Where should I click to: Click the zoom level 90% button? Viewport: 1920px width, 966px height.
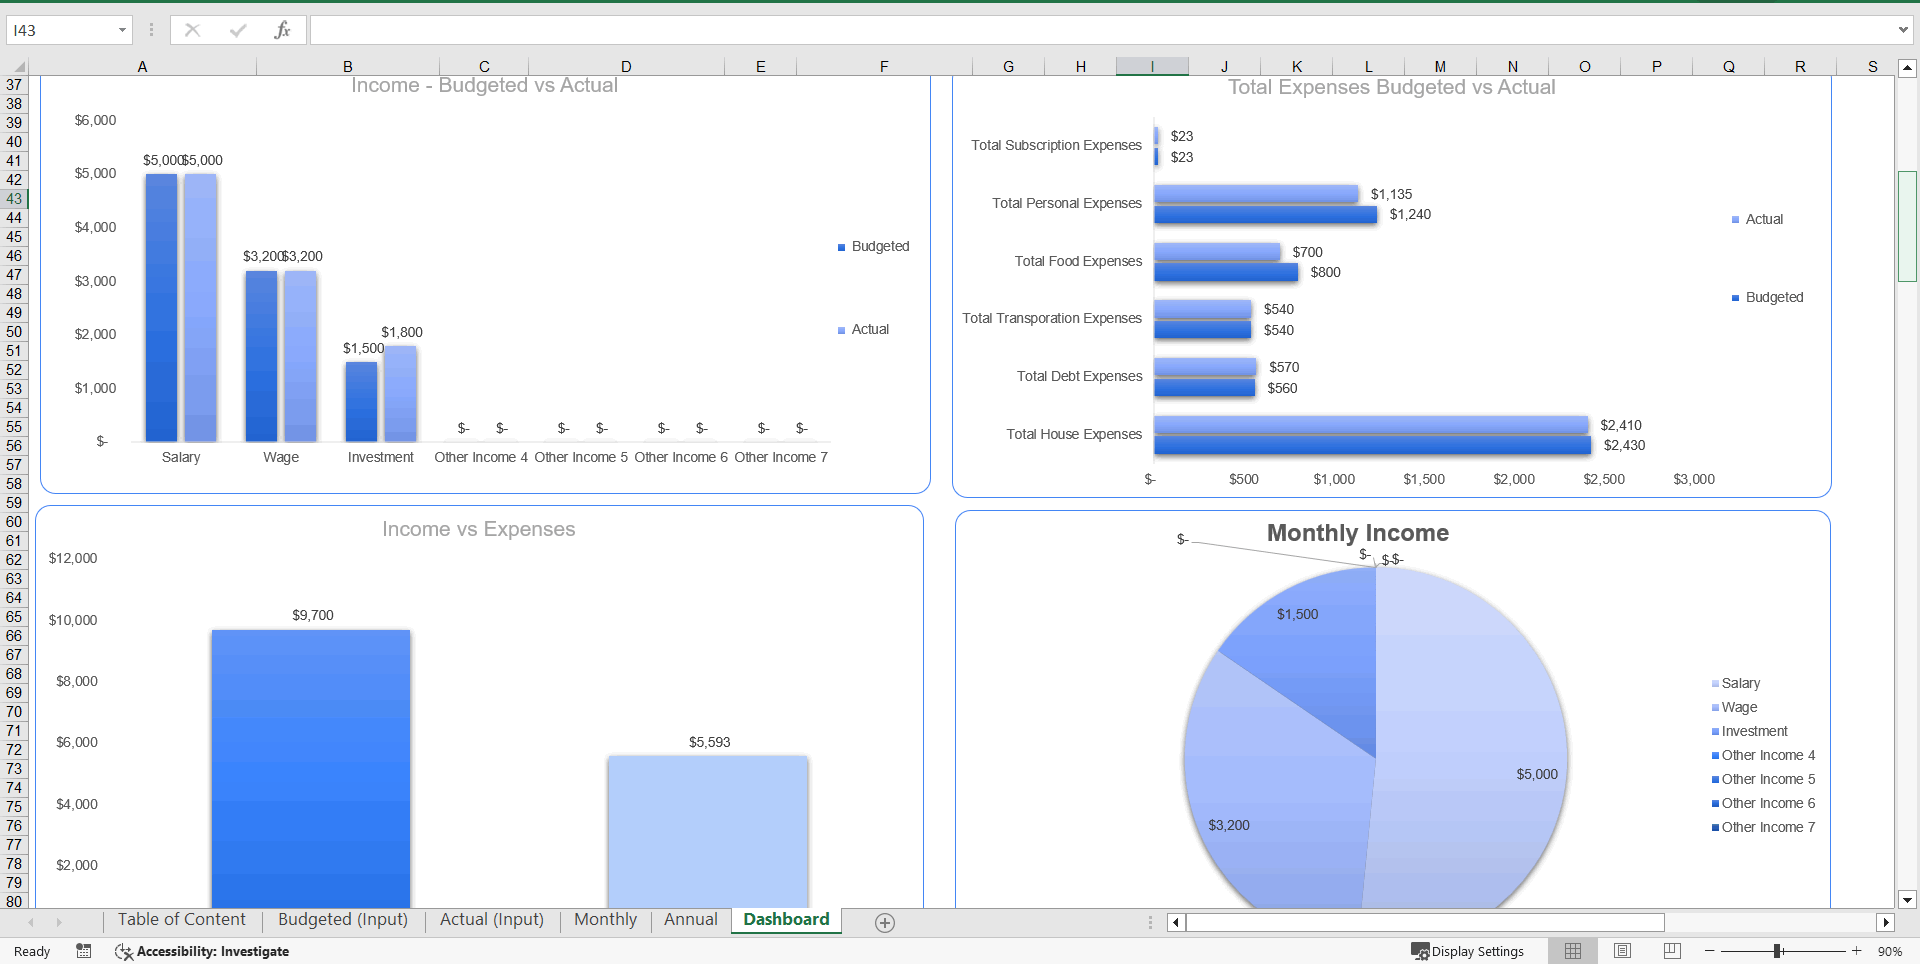tap(1889, 952)
